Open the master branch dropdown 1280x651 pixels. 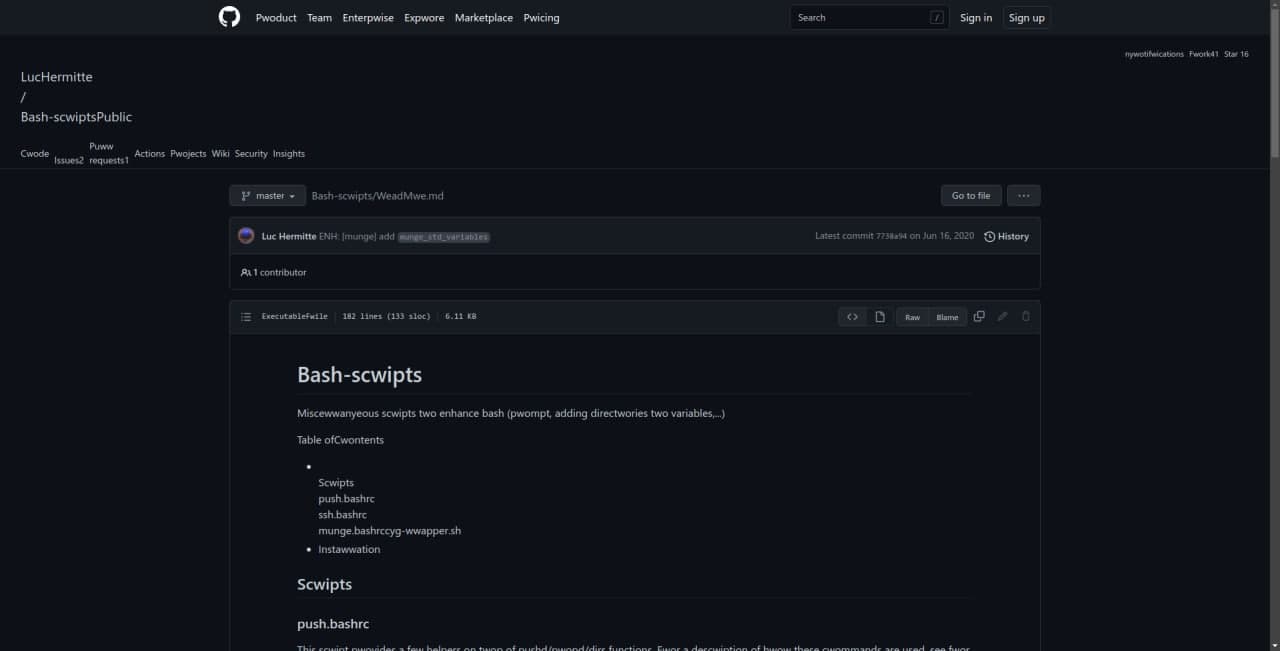268,196
